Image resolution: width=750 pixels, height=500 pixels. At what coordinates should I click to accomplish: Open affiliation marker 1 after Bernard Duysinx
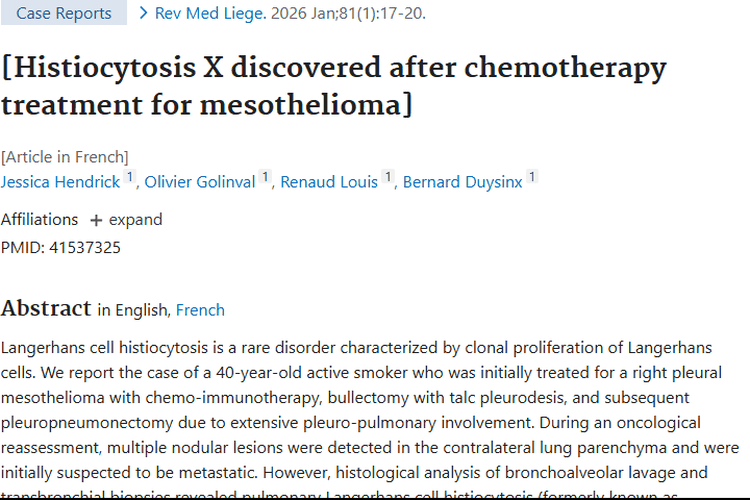tap(533, 178)
